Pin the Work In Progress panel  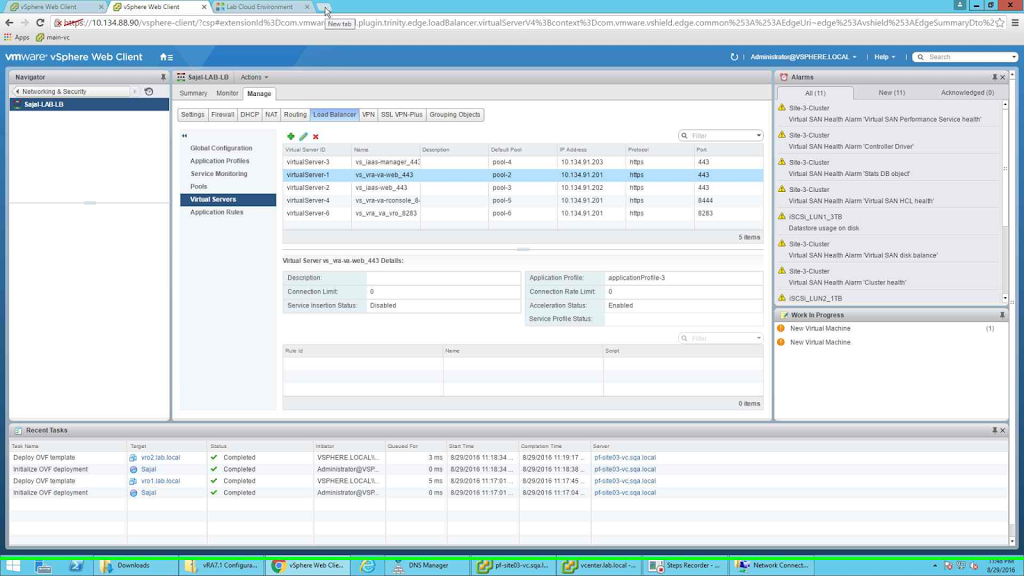click(1002, 315)
